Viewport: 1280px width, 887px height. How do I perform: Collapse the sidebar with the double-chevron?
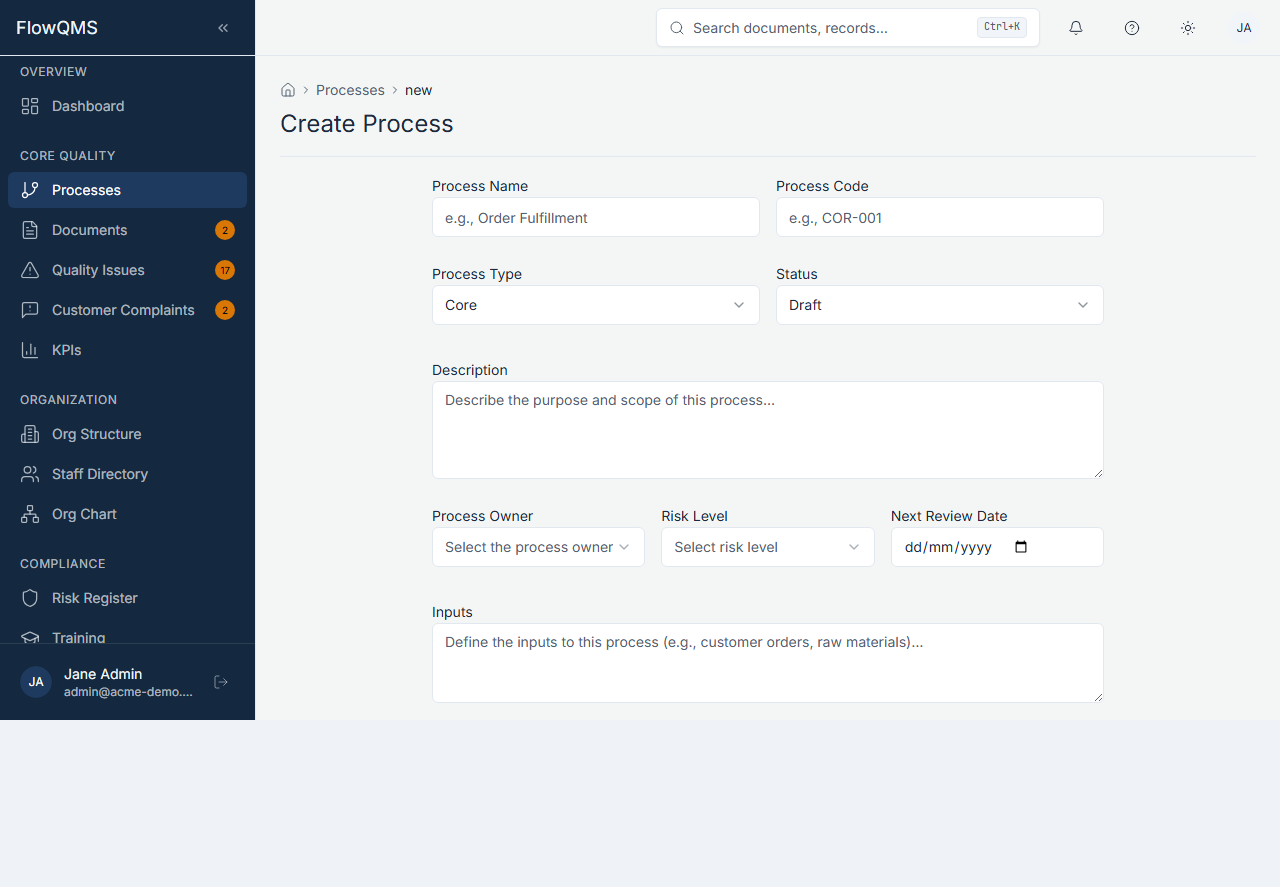[222, 28]
